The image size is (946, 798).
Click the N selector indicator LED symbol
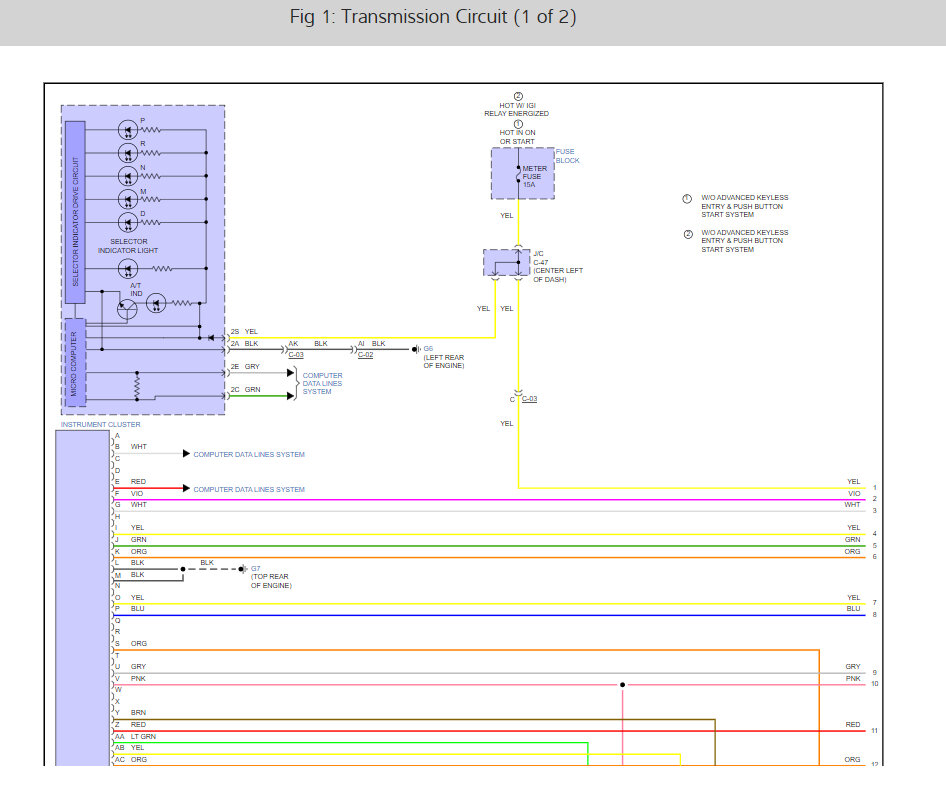pyautogui.click(x=127, y=176)
